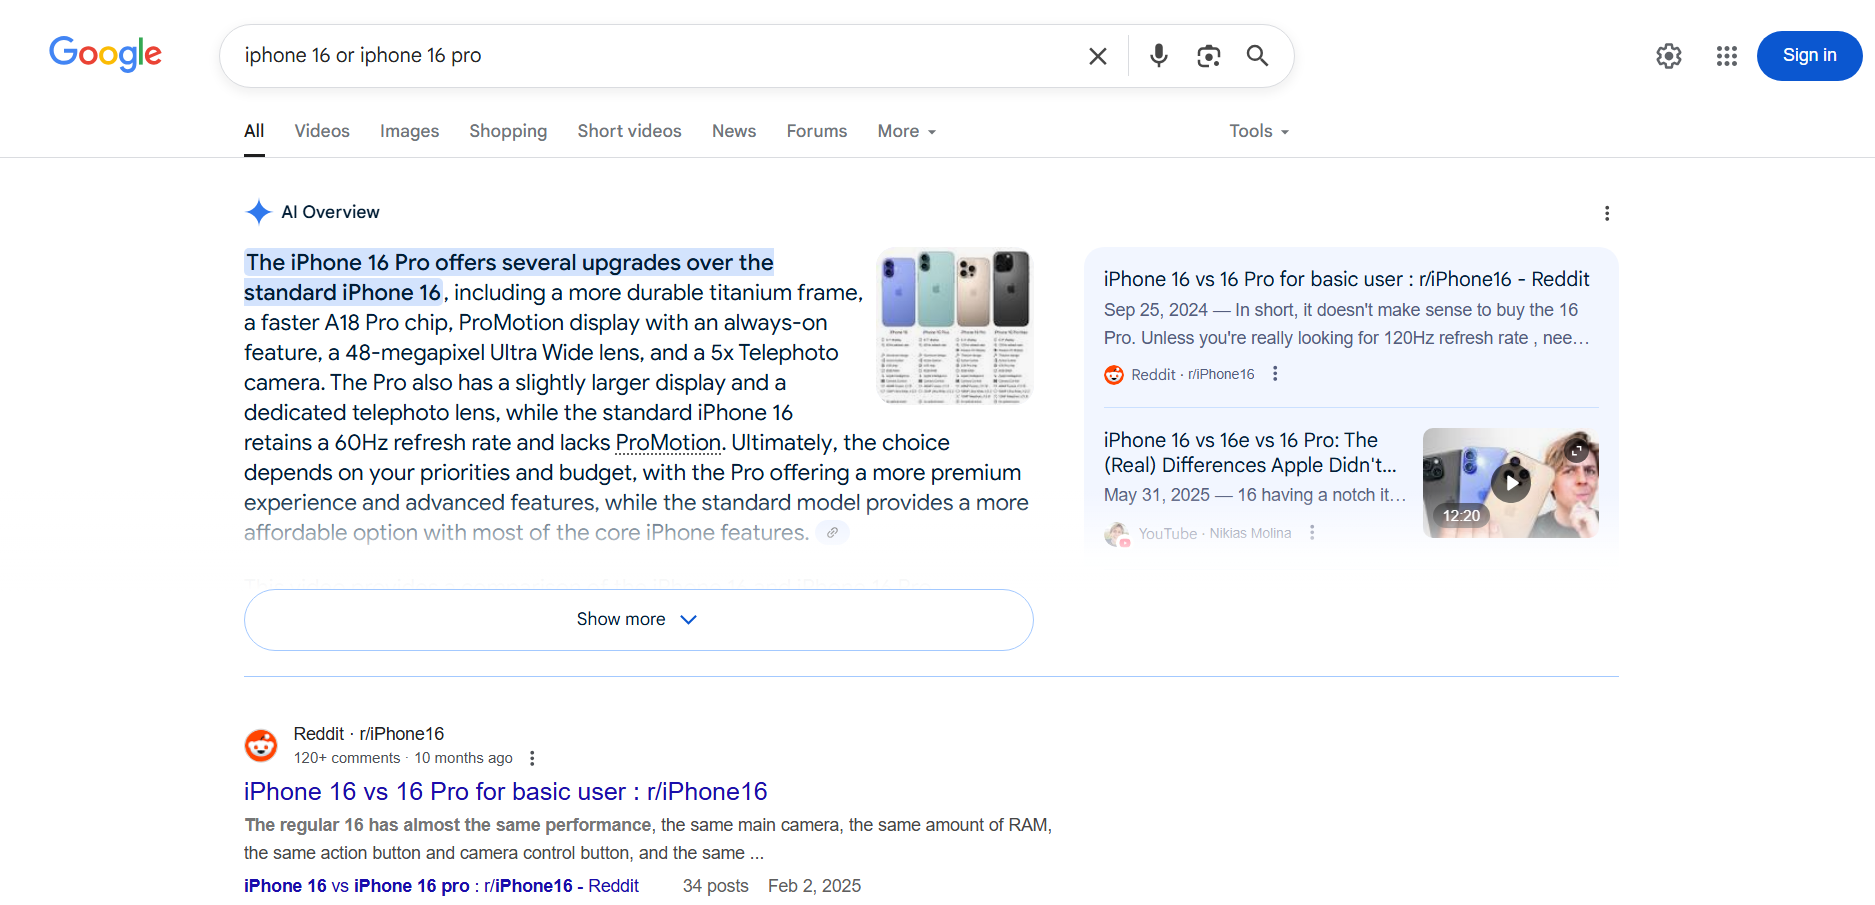Switch to News tab
The height and width of the screenshot is (905, 1875).
click(x=734, y=131)
